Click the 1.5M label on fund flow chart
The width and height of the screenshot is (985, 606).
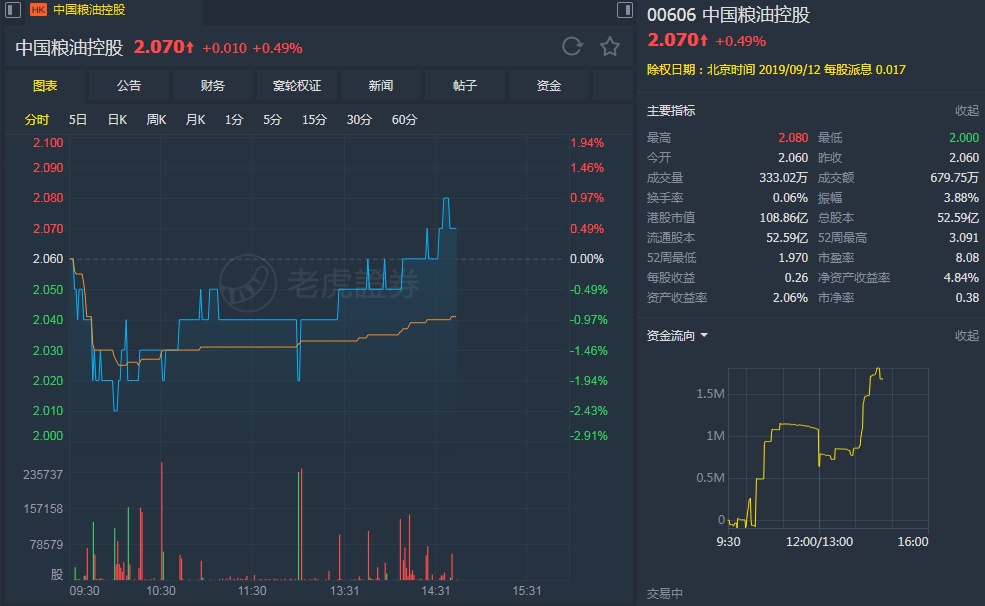click(x=710, y=394)
